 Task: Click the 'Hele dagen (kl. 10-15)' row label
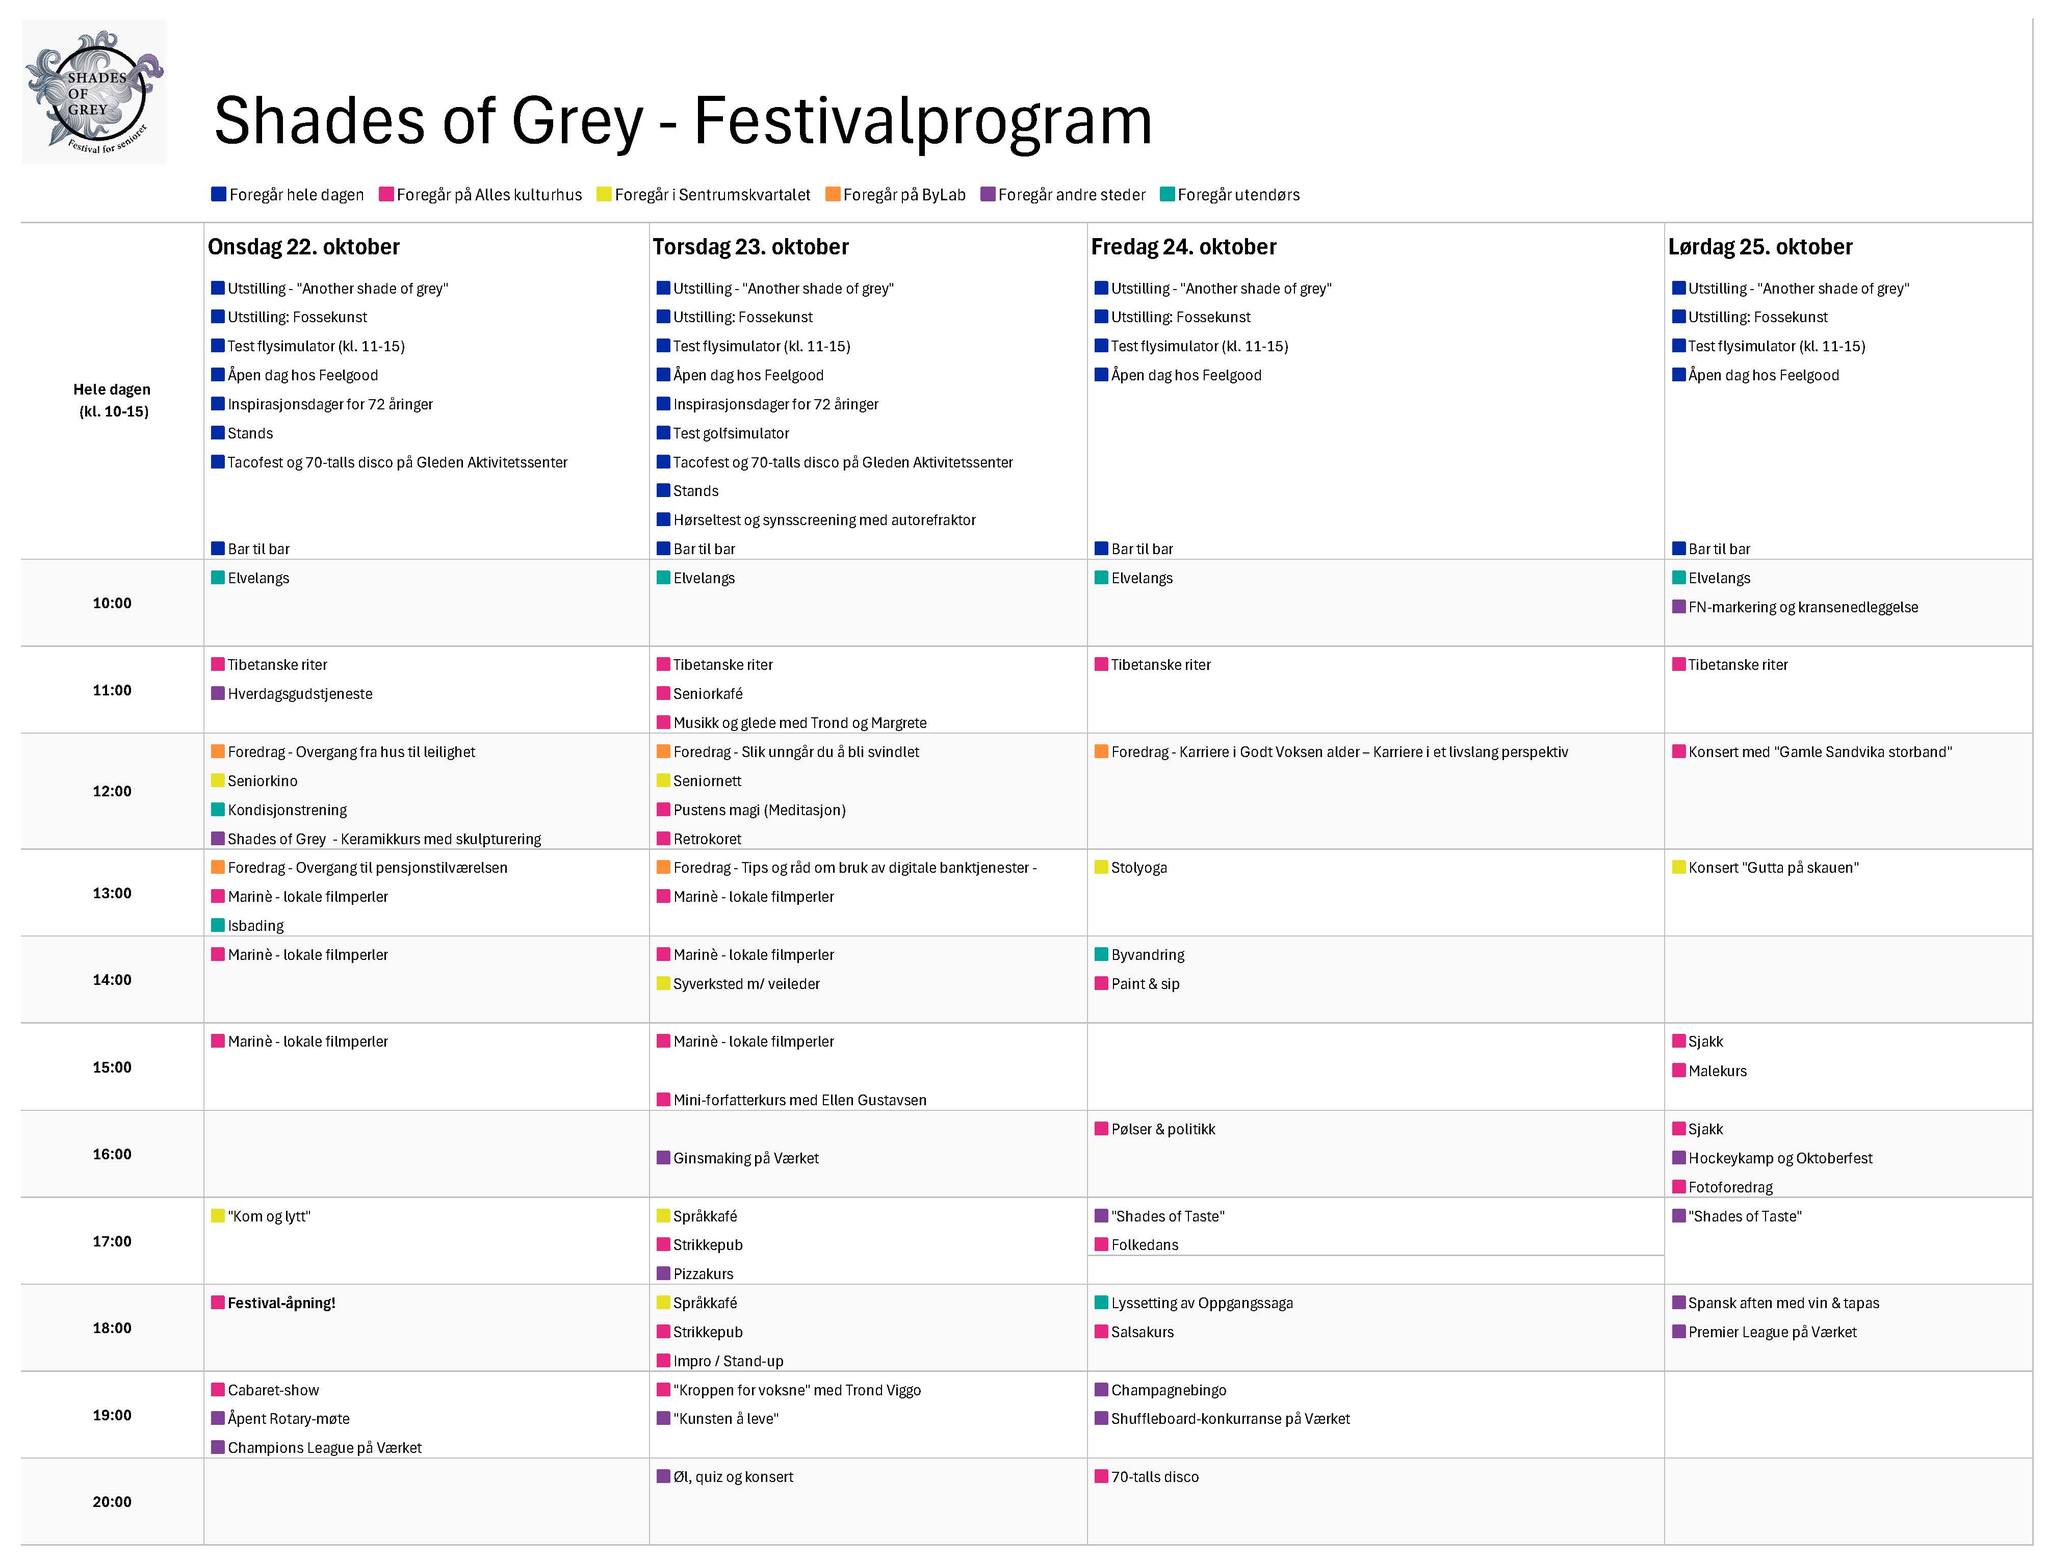point(113,400)
